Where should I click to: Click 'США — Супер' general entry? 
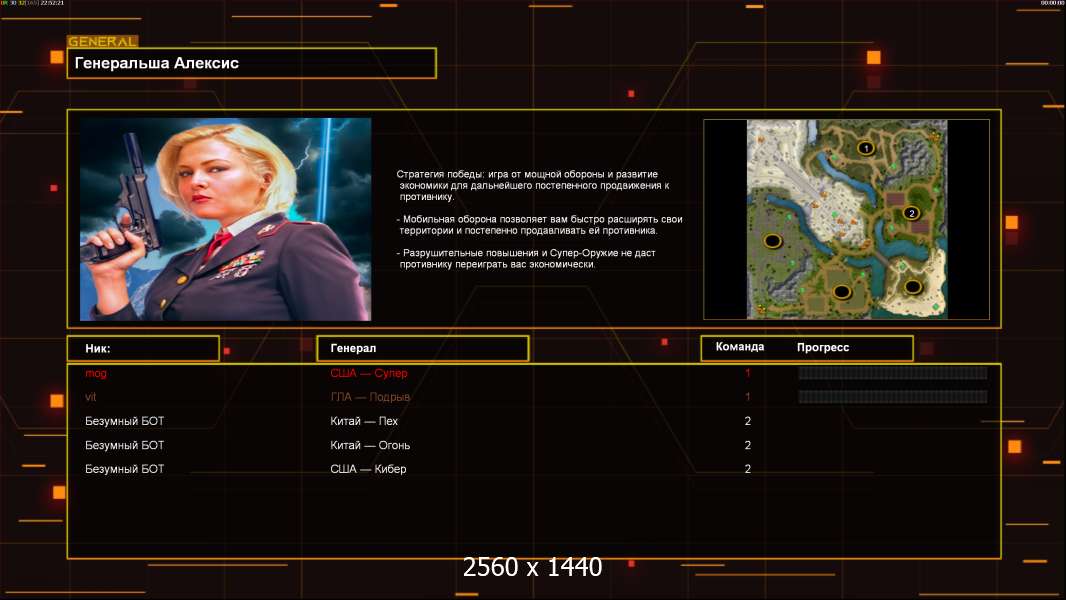pyautogui.click(x=368, y=373)
